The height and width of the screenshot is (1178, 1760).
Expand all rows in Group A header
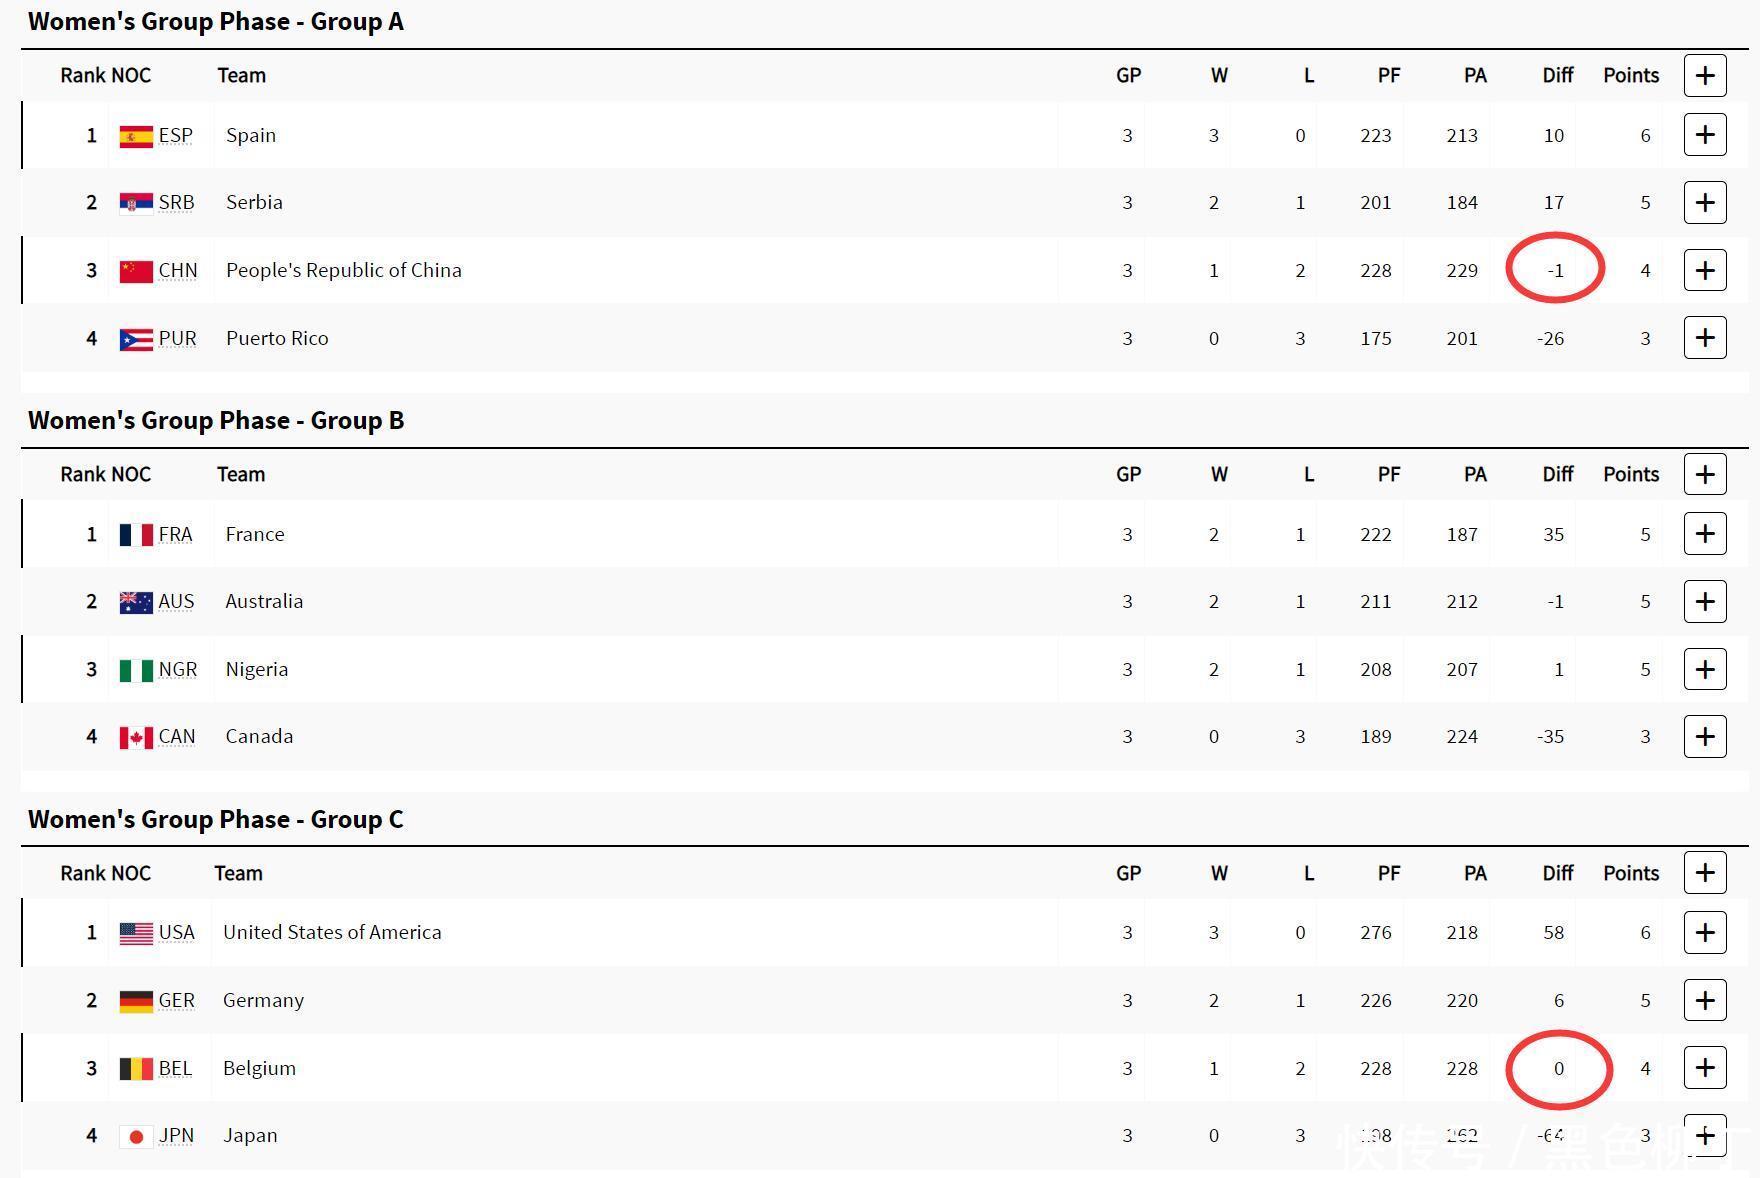pyautogui.click(x=1705, y=76)
